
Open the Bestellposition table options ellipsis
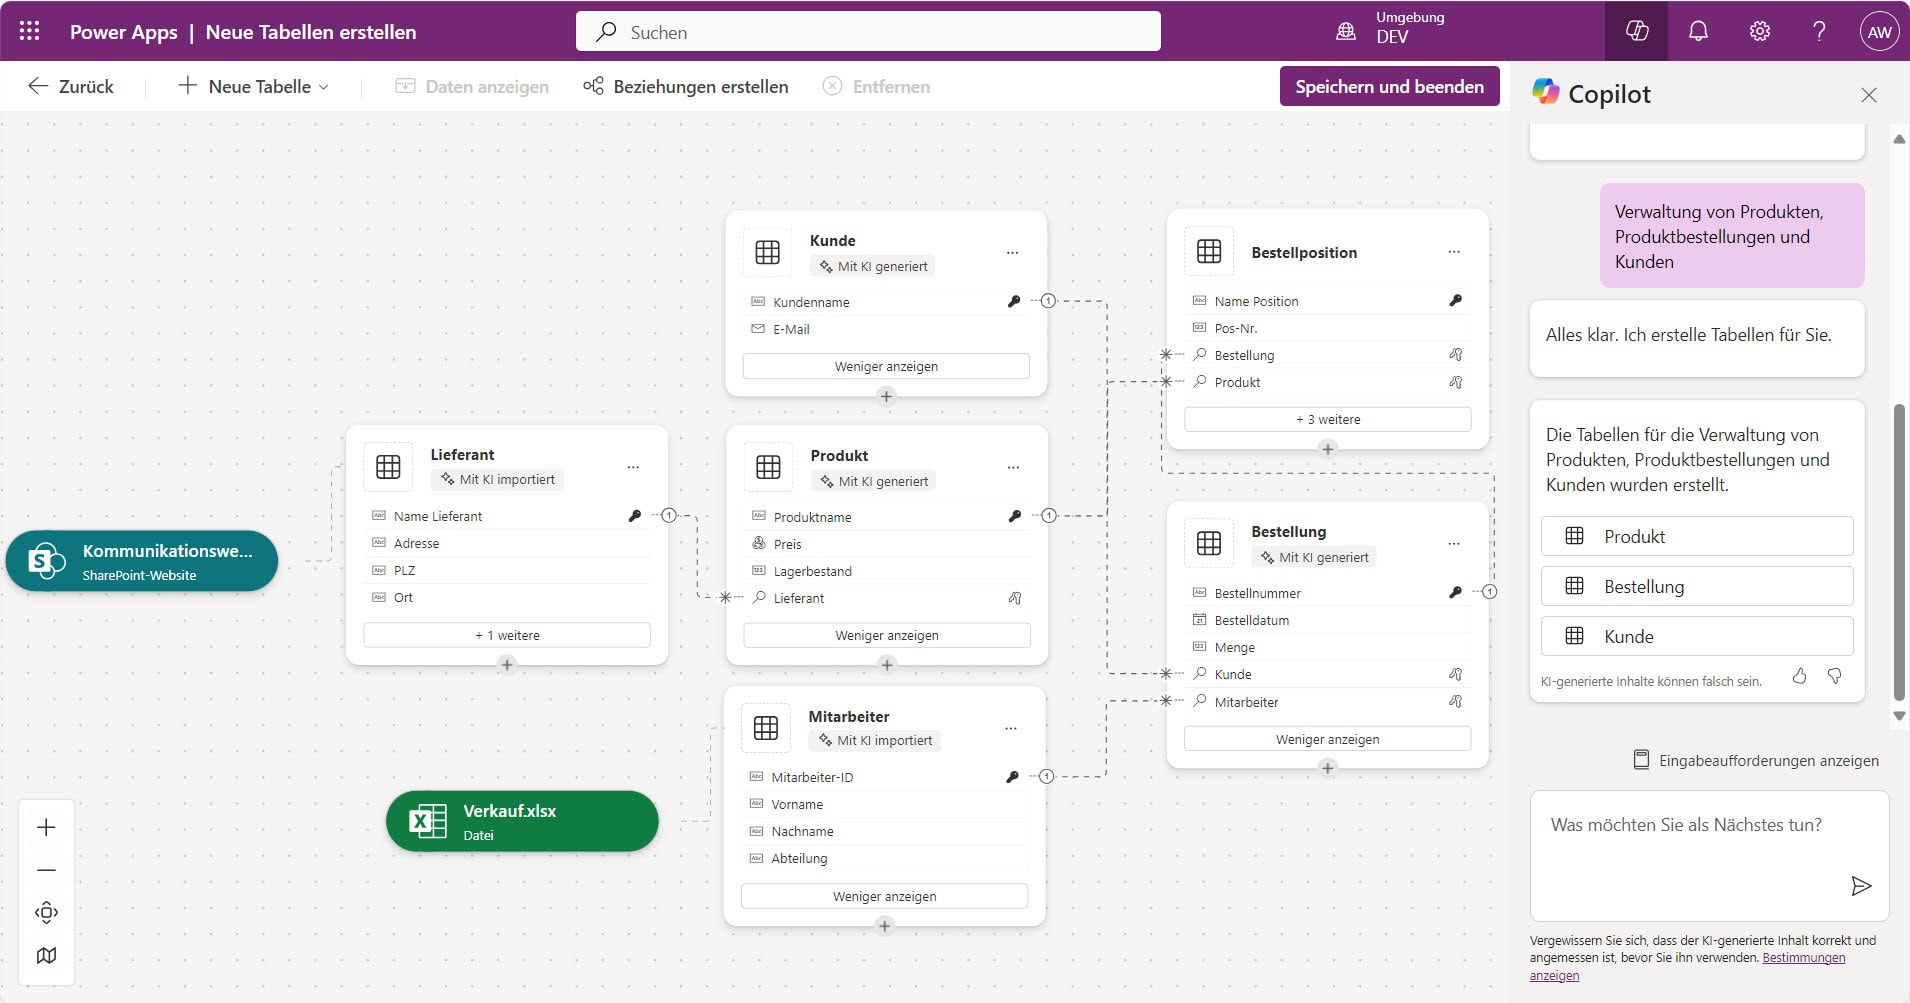(x=1454, y=252)
